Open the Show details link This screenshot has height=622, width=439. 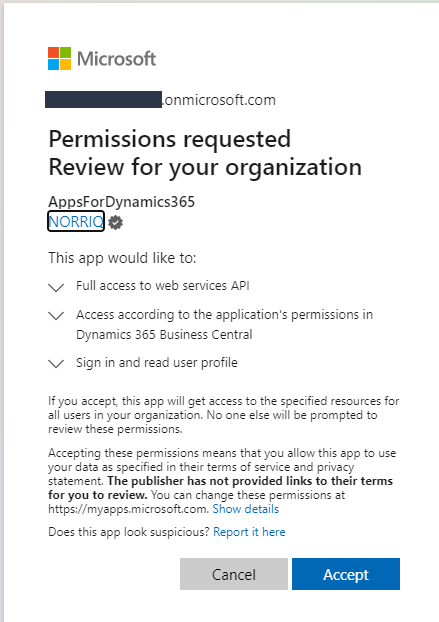245,509
